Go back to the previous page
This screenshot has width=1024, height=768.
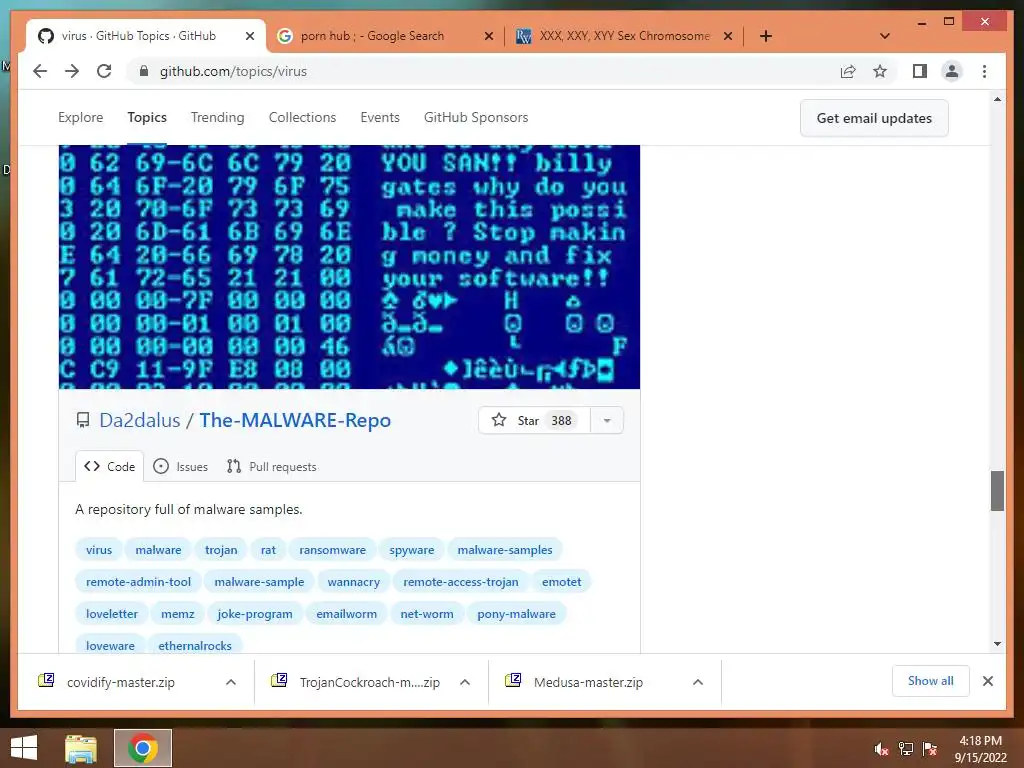click(40, 71)
